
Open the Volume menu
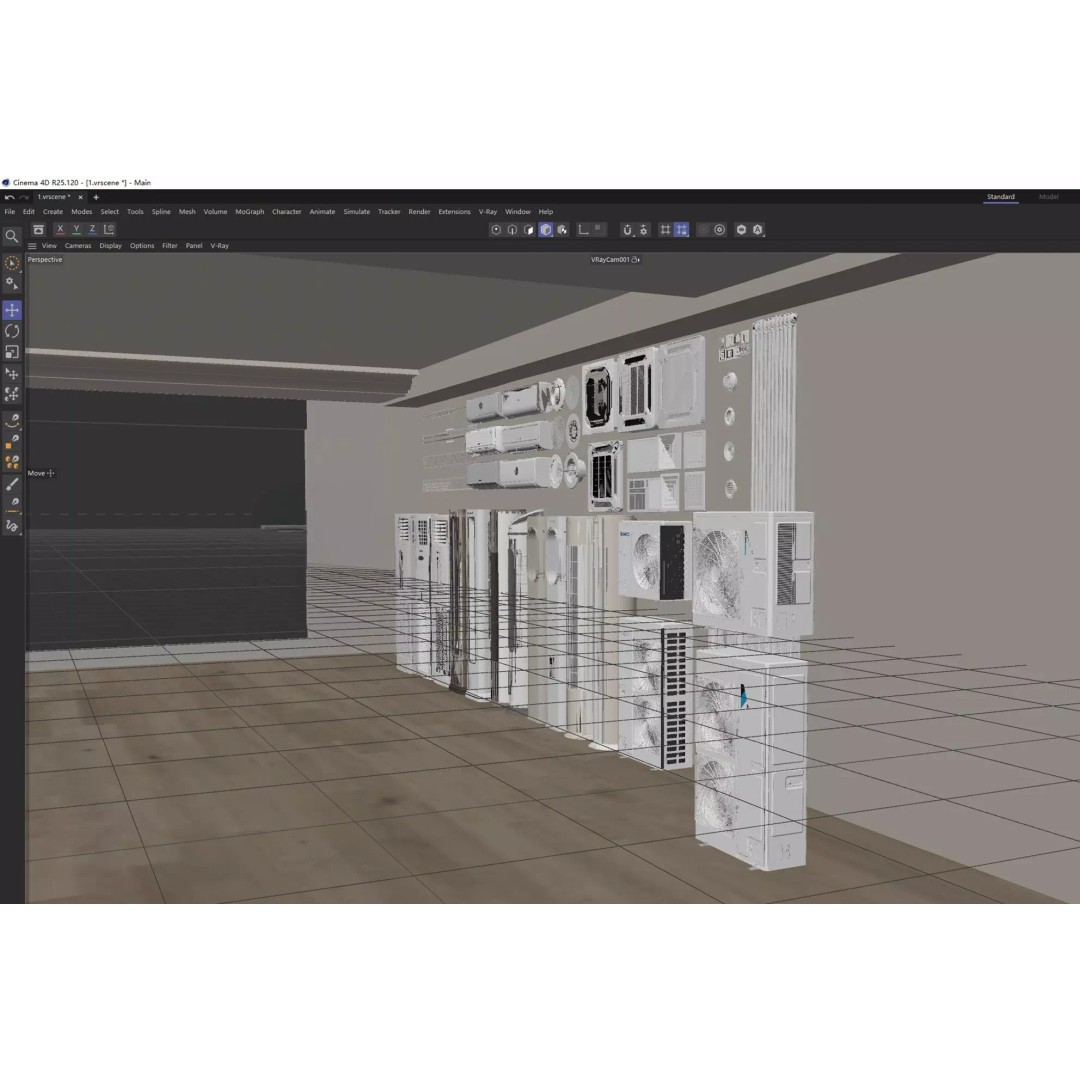[216, 212]
